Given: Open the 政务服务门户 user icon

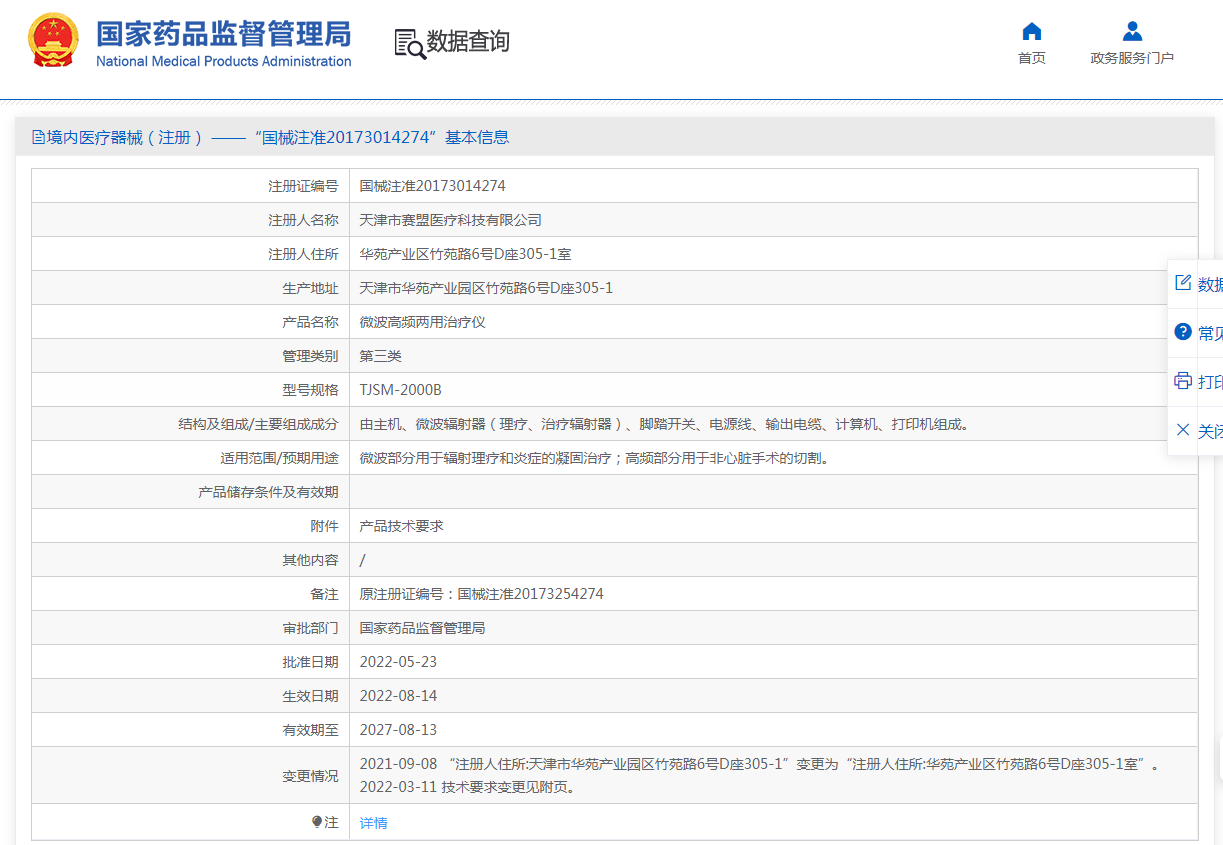Looking at the screenshot, I should point(1132,31).
